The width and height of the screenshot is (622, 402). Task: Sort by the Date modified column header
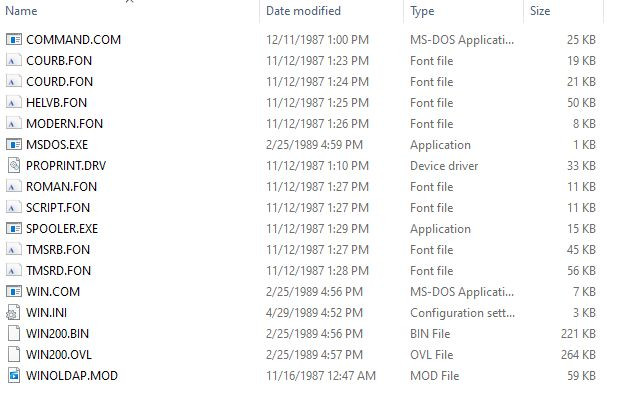(x=303, y=11)
